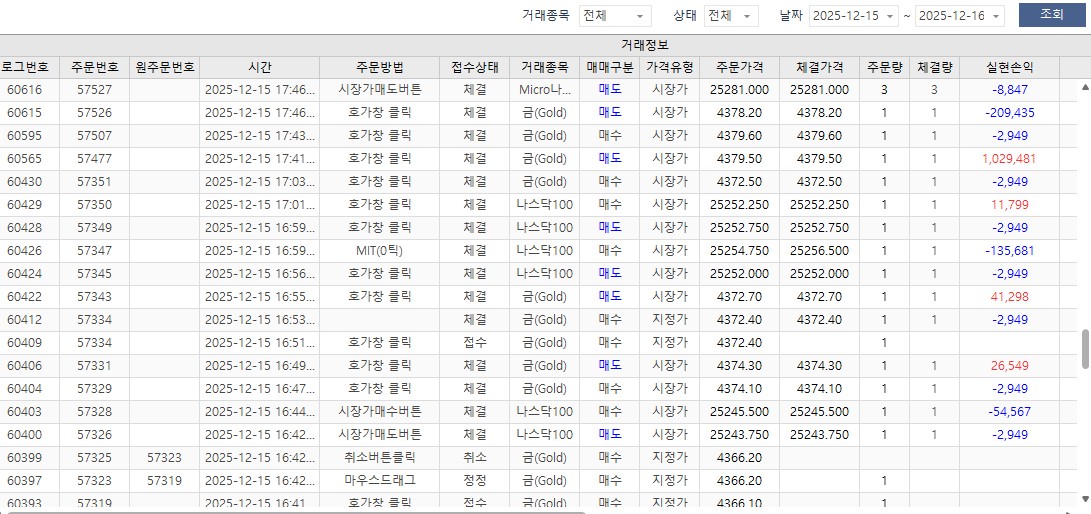Viewport: 1091px width, 514px height.
Task: Click the scroll up arrow of the table
Action: pos(1085,87)
